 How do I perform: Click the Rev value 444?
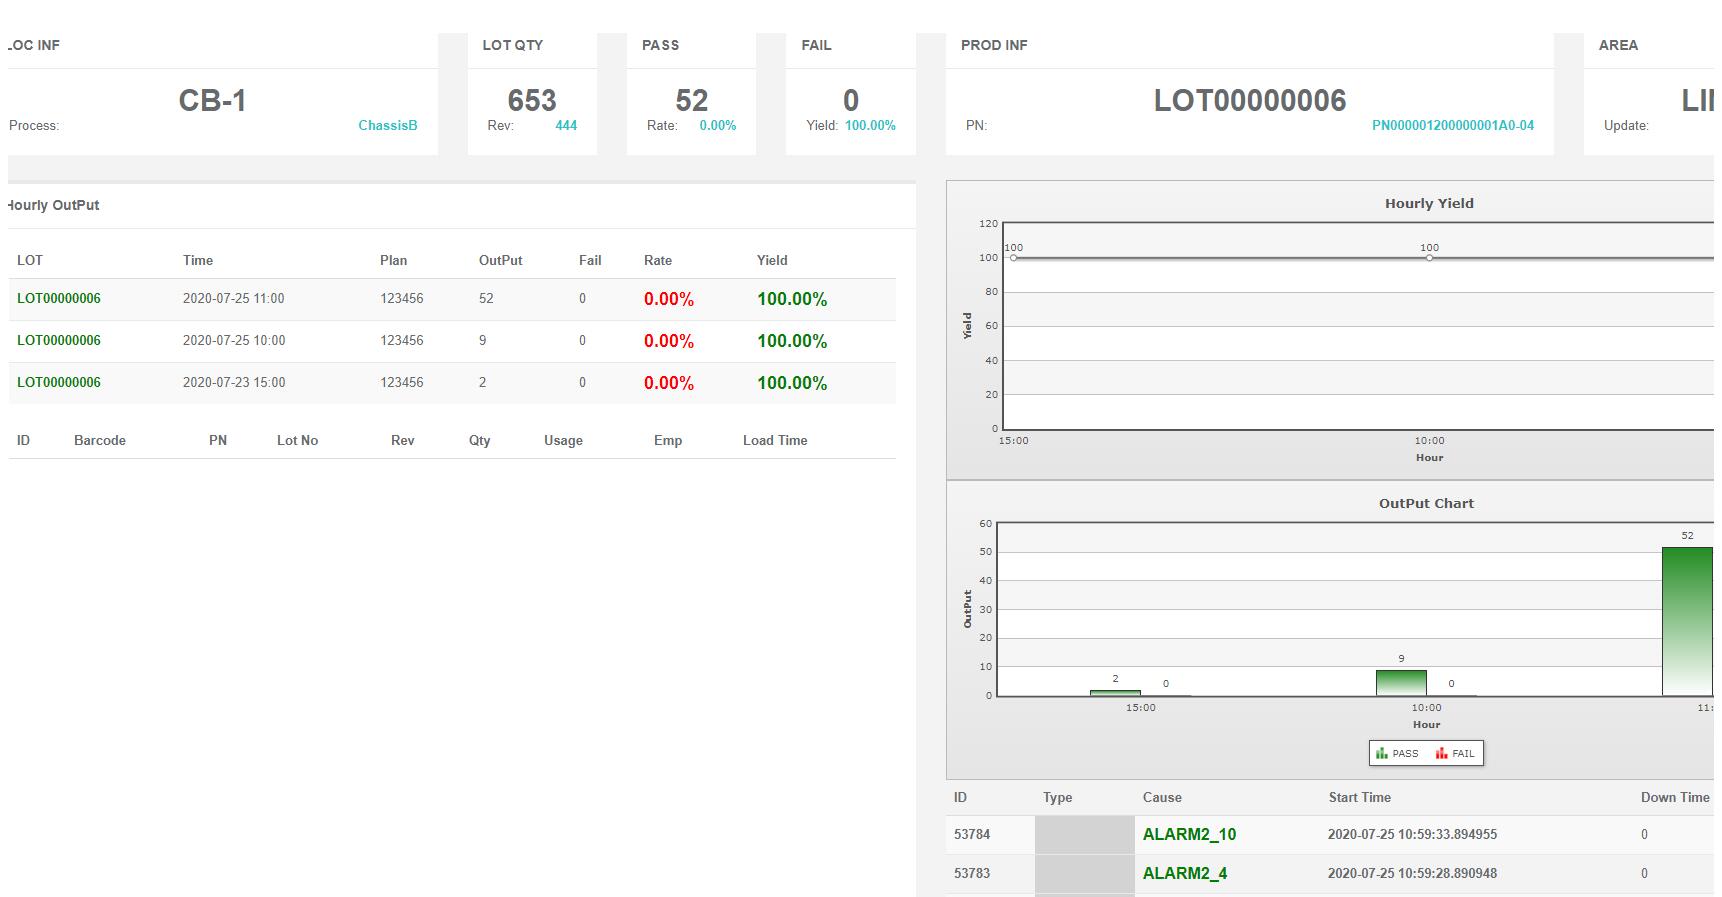pyautogui.click(x=566, y=126)
